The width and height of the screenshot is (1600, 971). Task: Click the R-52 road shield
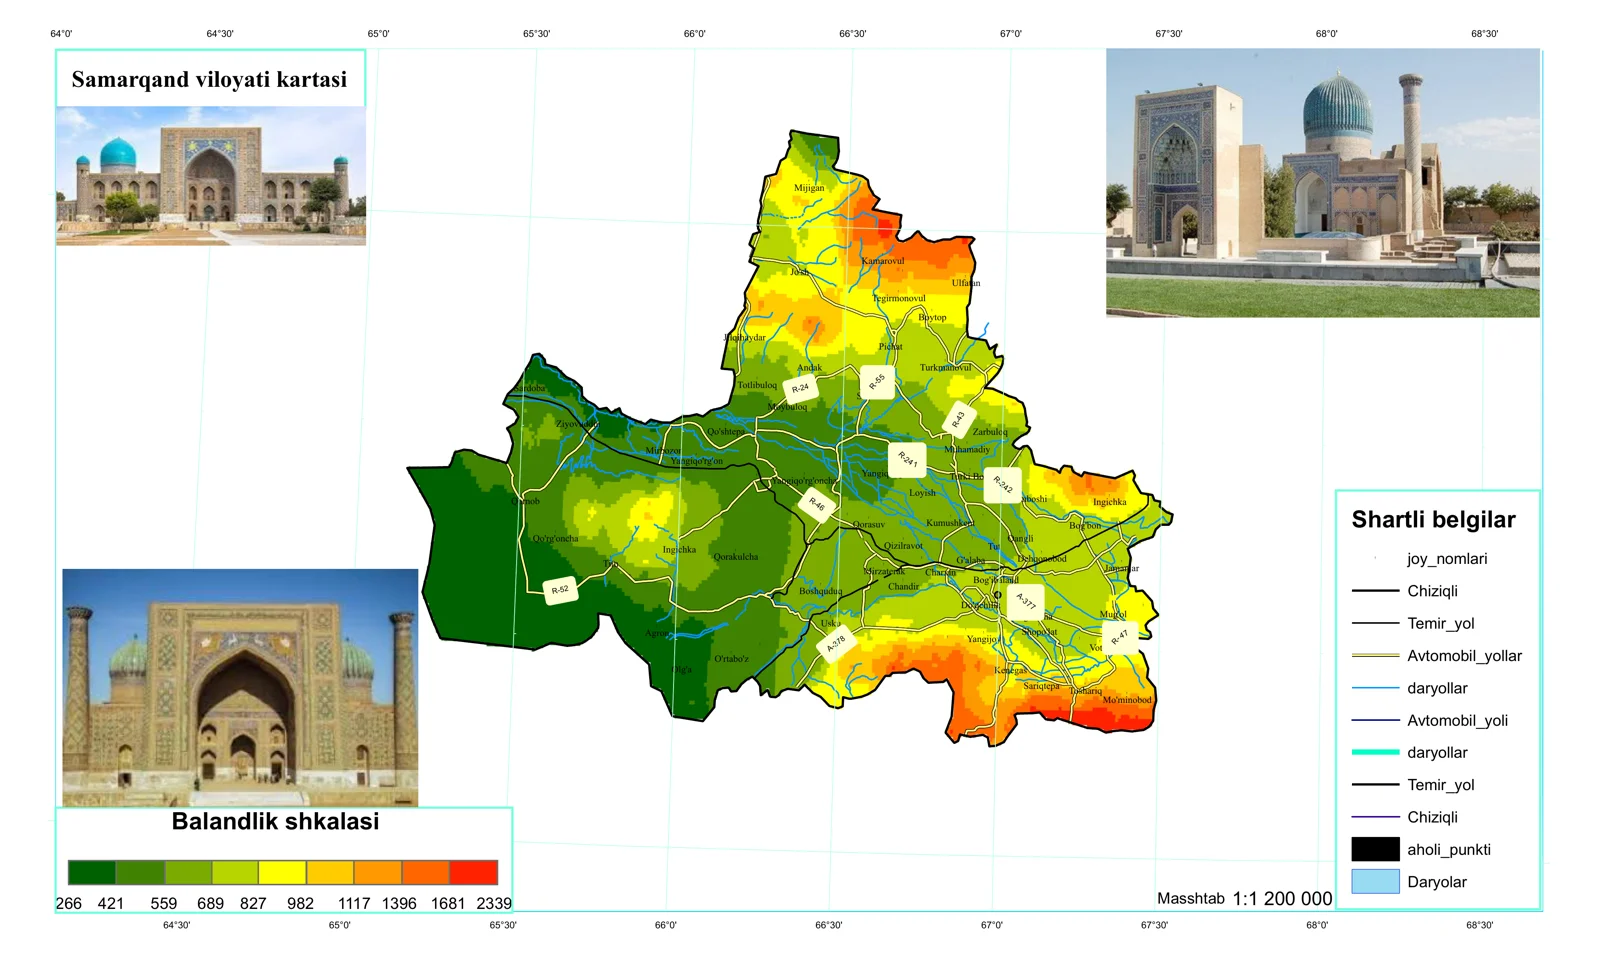pyautogui.click(x=560, y=590)
